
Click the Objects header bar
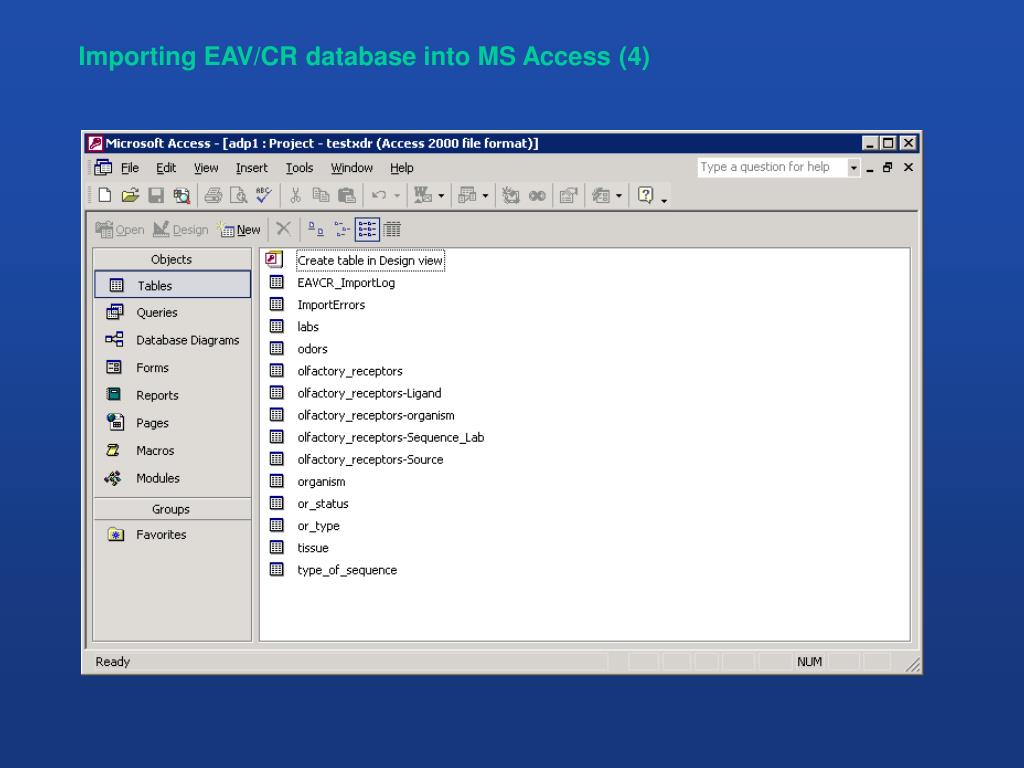(x=172, y=259)
